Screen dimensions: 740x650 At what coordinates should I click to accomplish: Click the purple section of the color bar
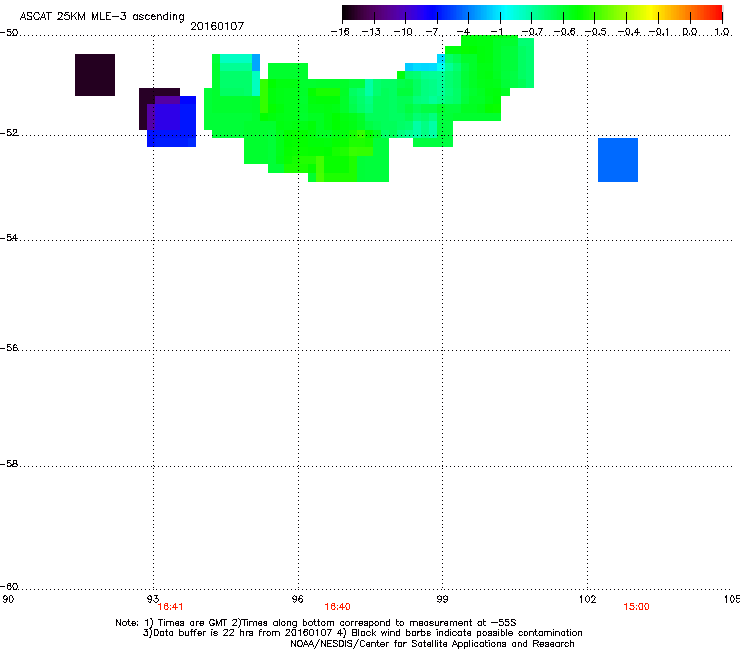click(406, 12)
